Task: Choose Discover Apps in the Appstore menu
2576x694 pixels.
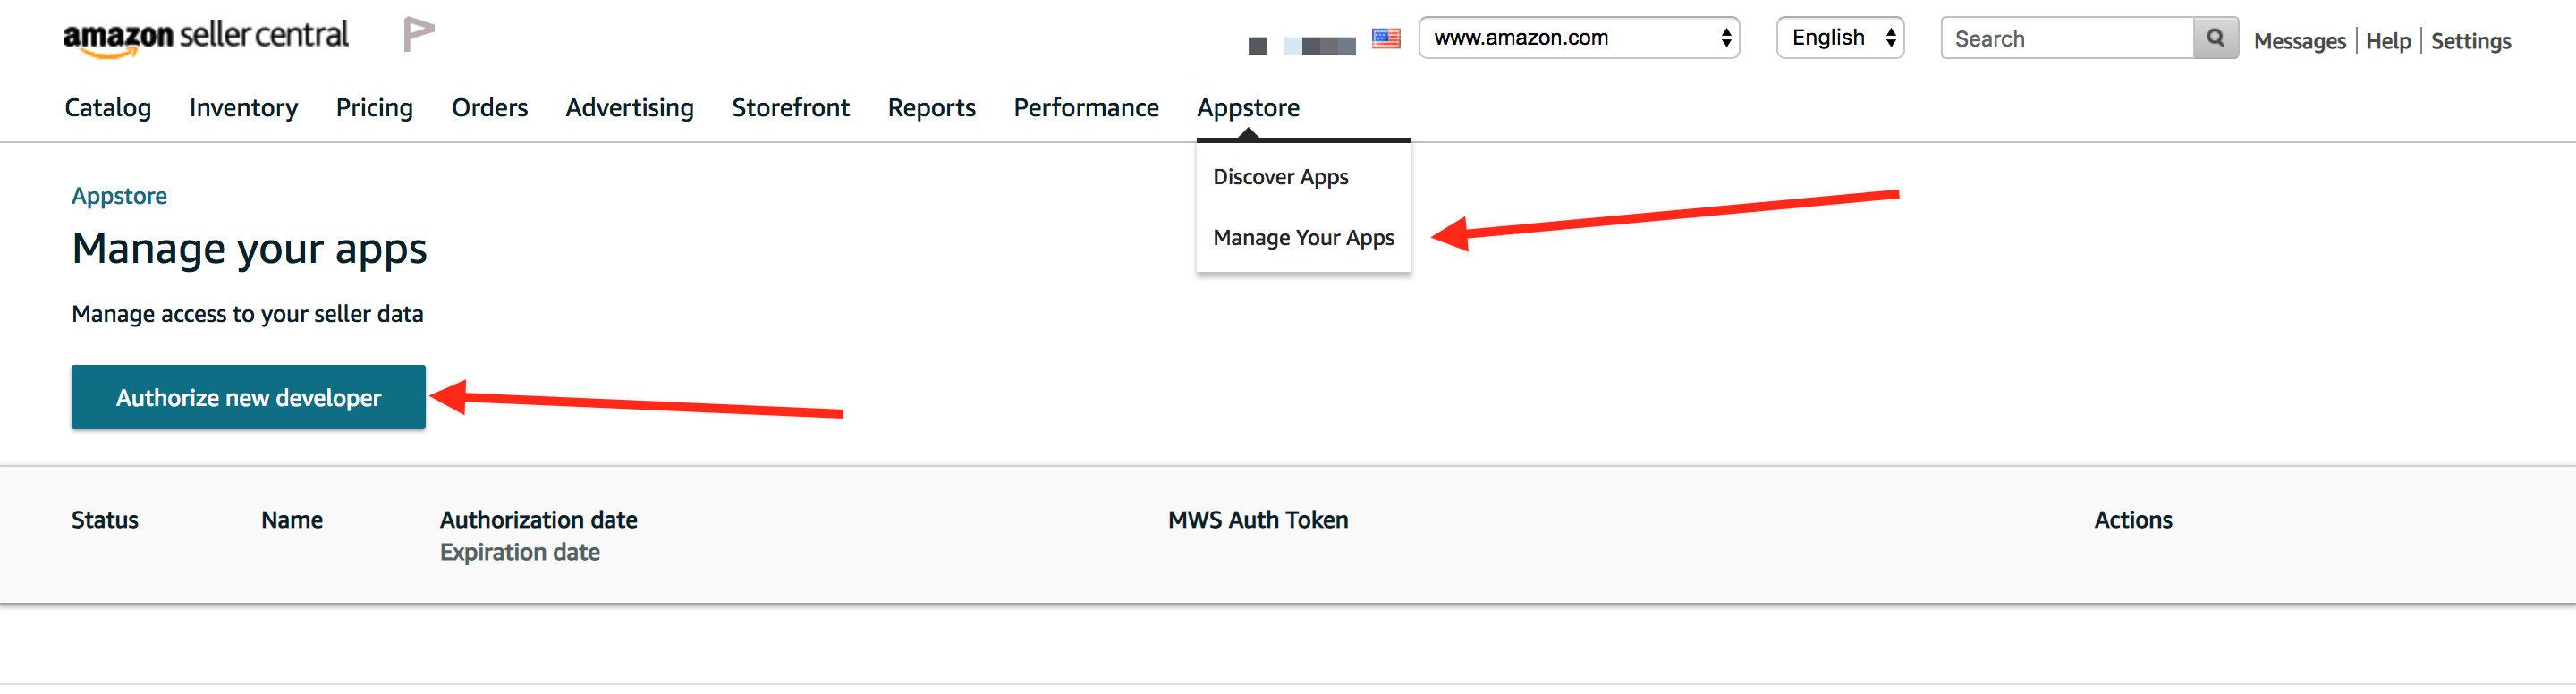Action: 1280,177
